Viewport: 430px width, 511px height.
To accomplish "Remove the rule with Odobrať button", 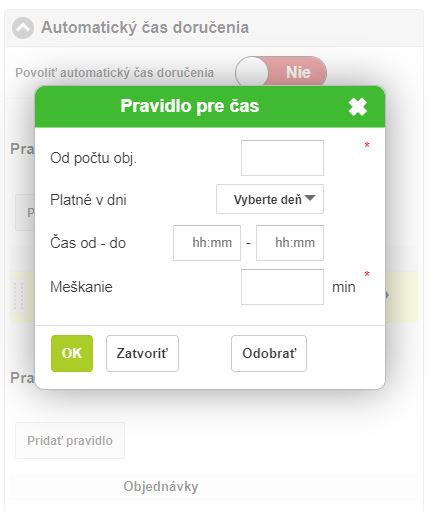I will tap(269, 353).
